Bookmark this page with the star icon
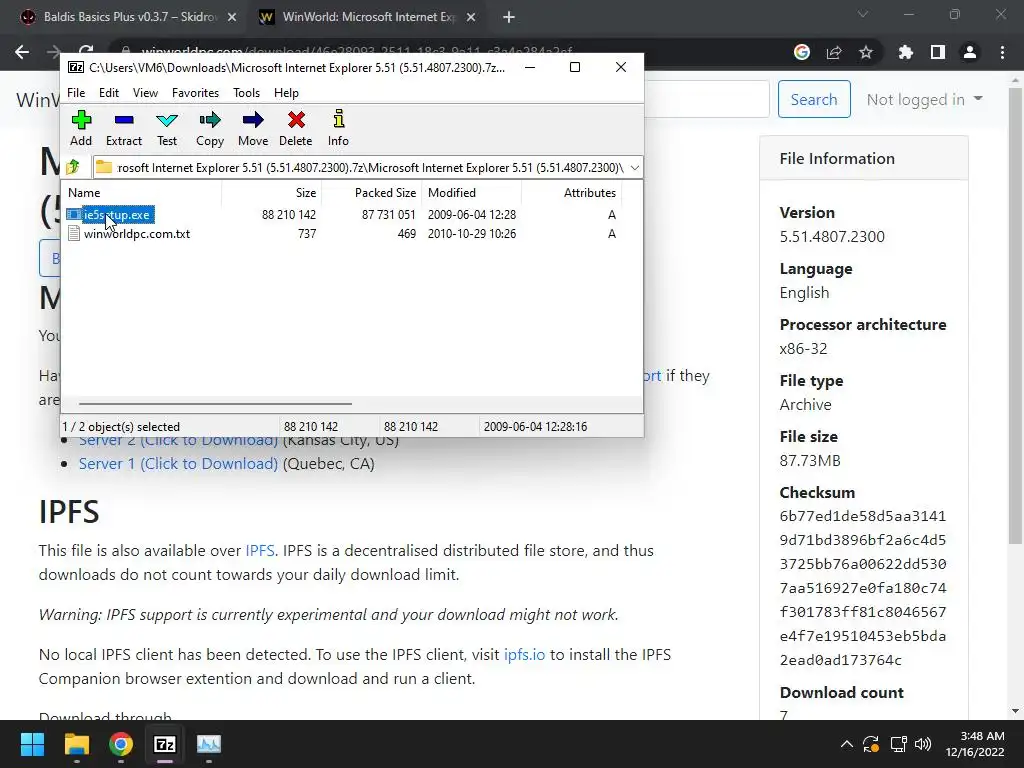 [866, 52]
